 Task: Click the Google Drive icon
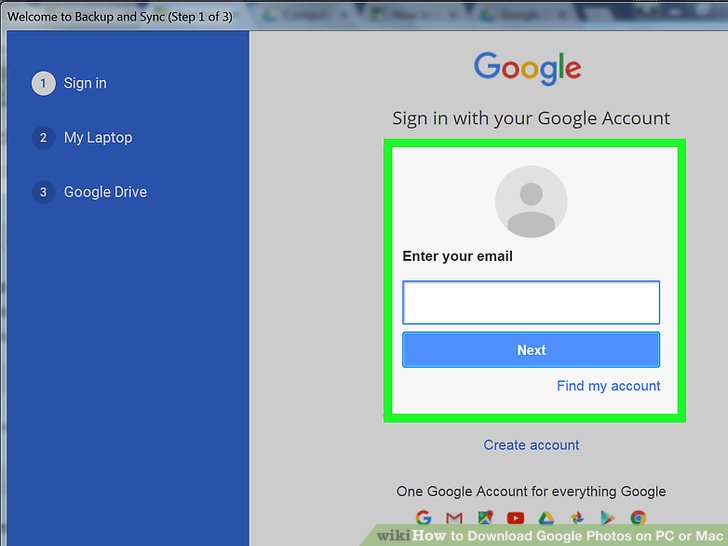(x=546, y=518)
